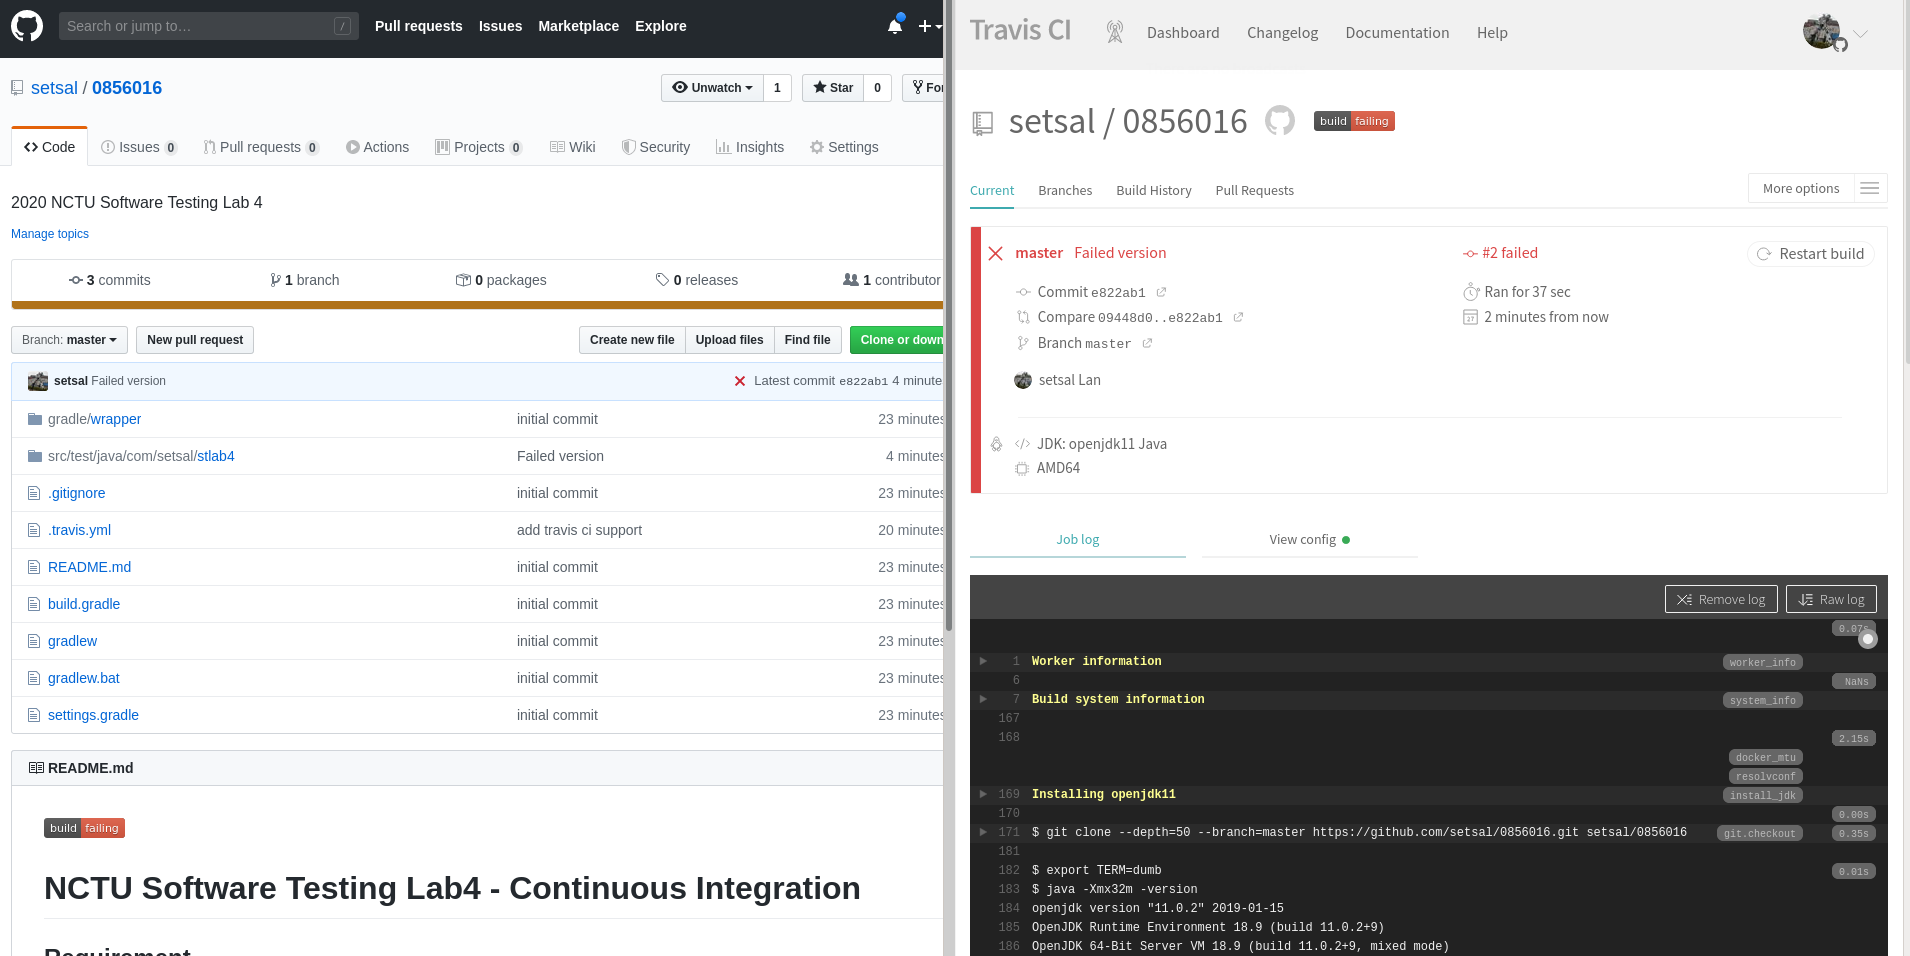Viewport: 1910px width, 956px height.
Task: Click Restart build button
Action: [x=1811, y=254]
